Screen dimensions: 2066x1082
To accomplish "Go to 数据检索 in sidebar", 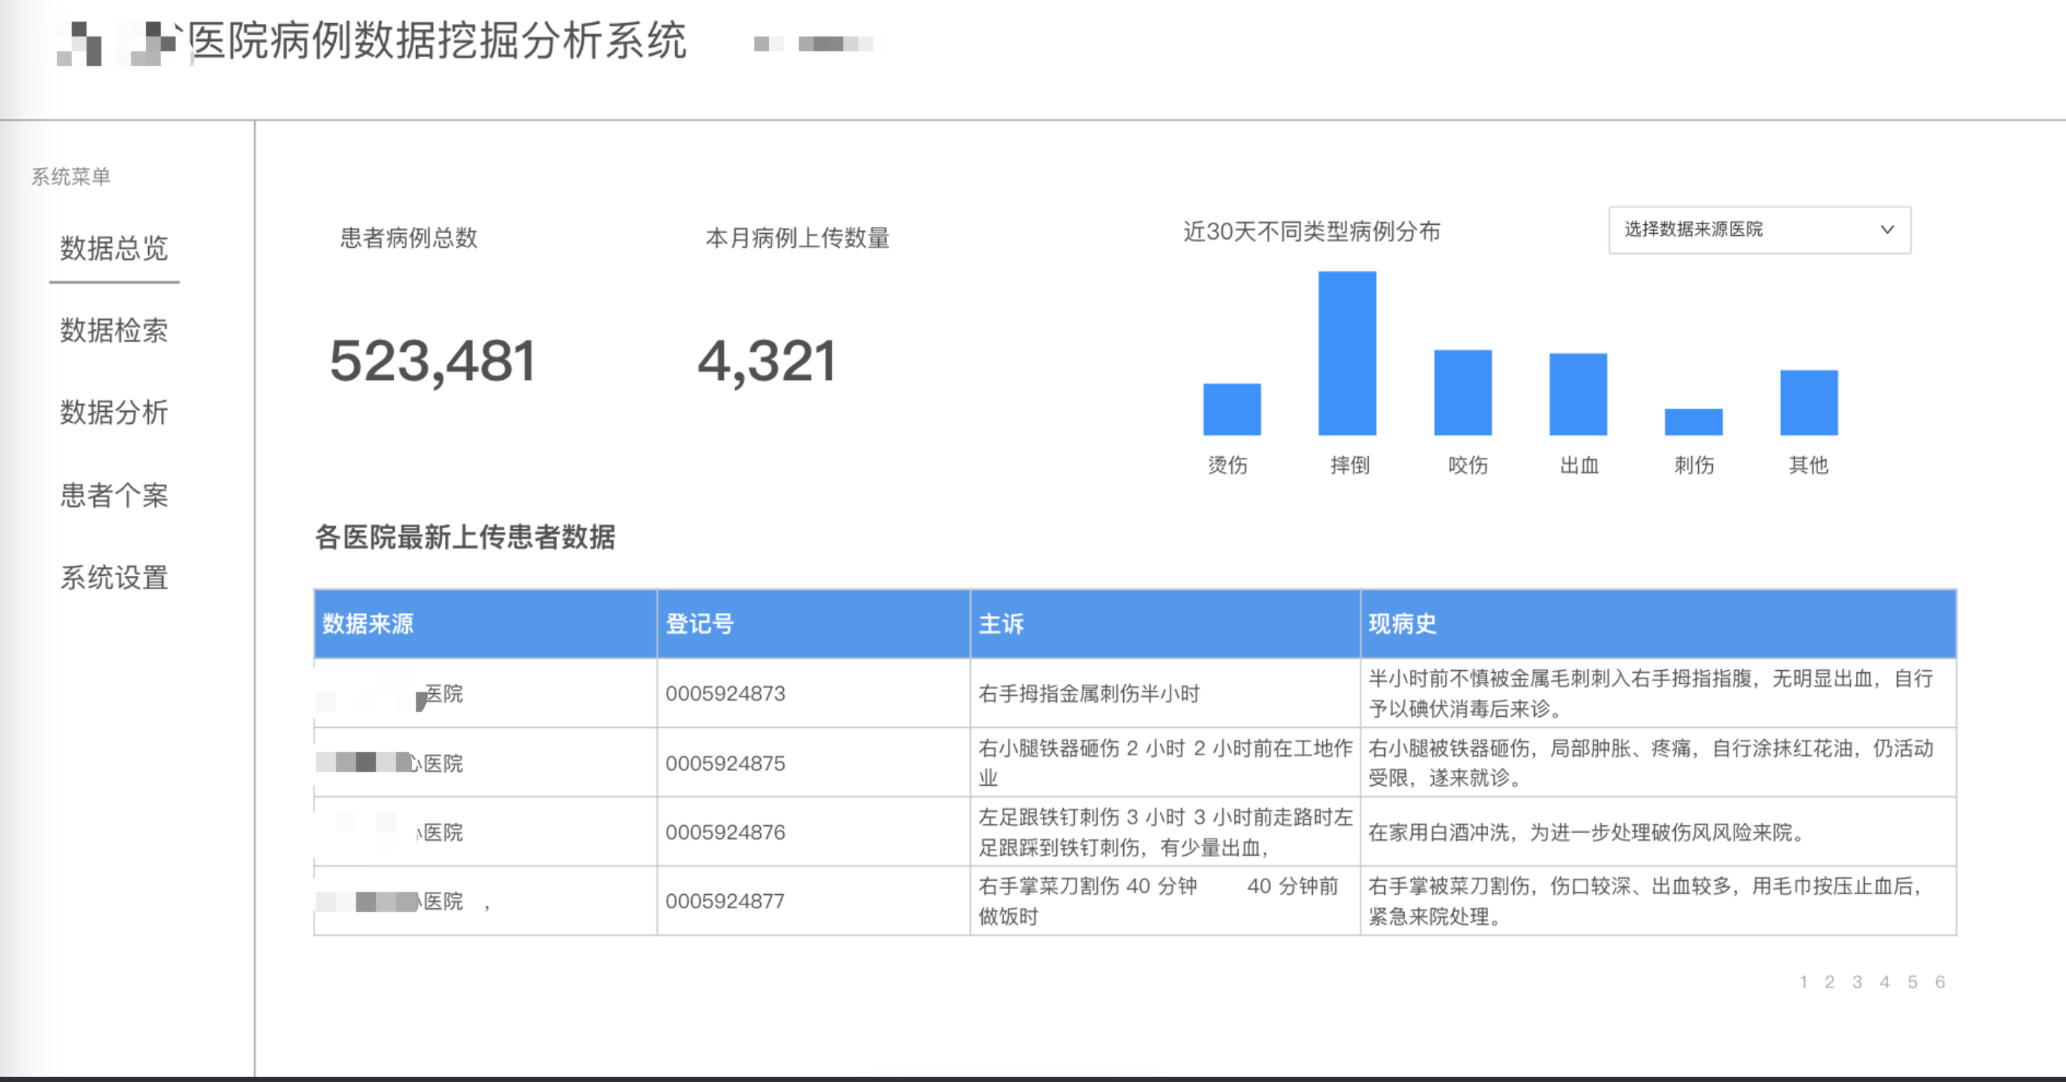I will [114, 331].
